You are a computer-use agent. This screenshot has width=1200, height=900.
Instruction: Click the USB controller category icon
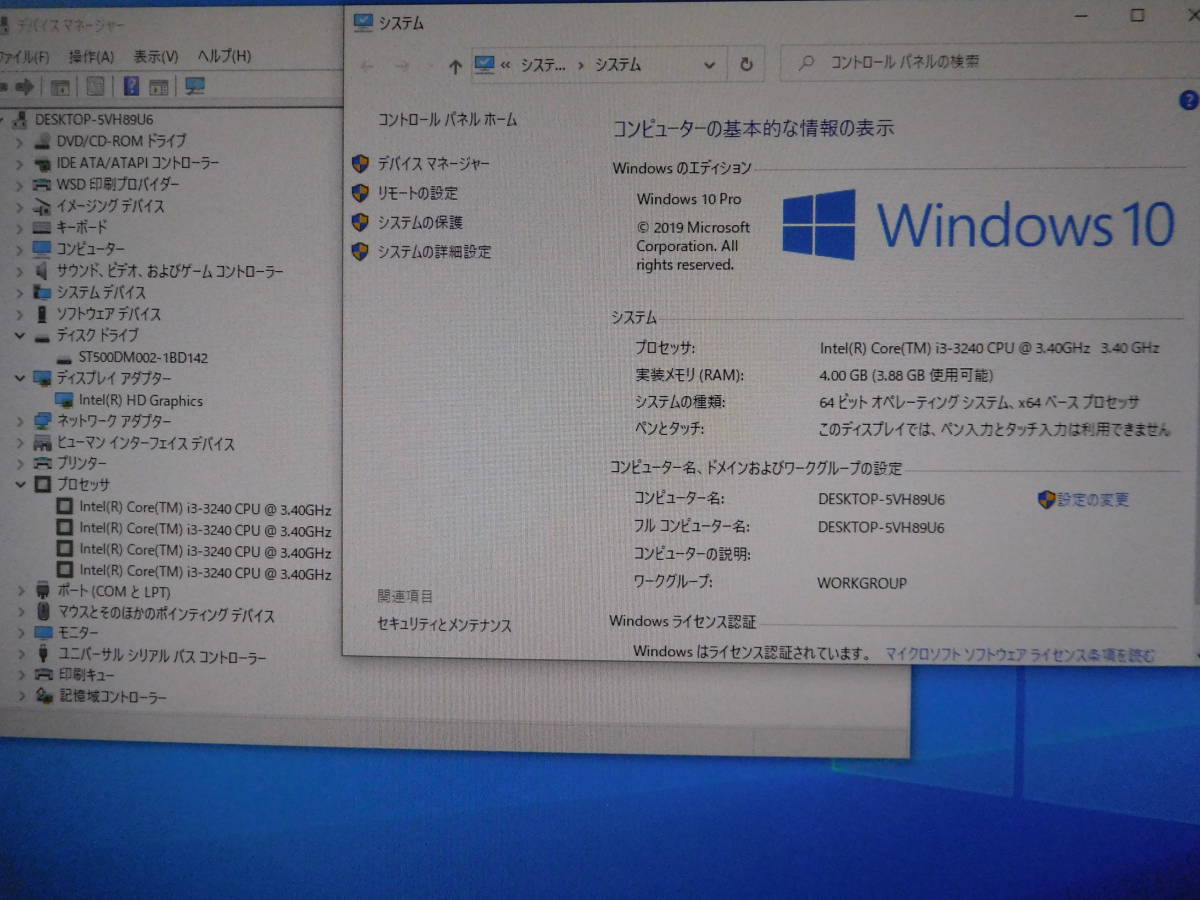coord(42,655)
